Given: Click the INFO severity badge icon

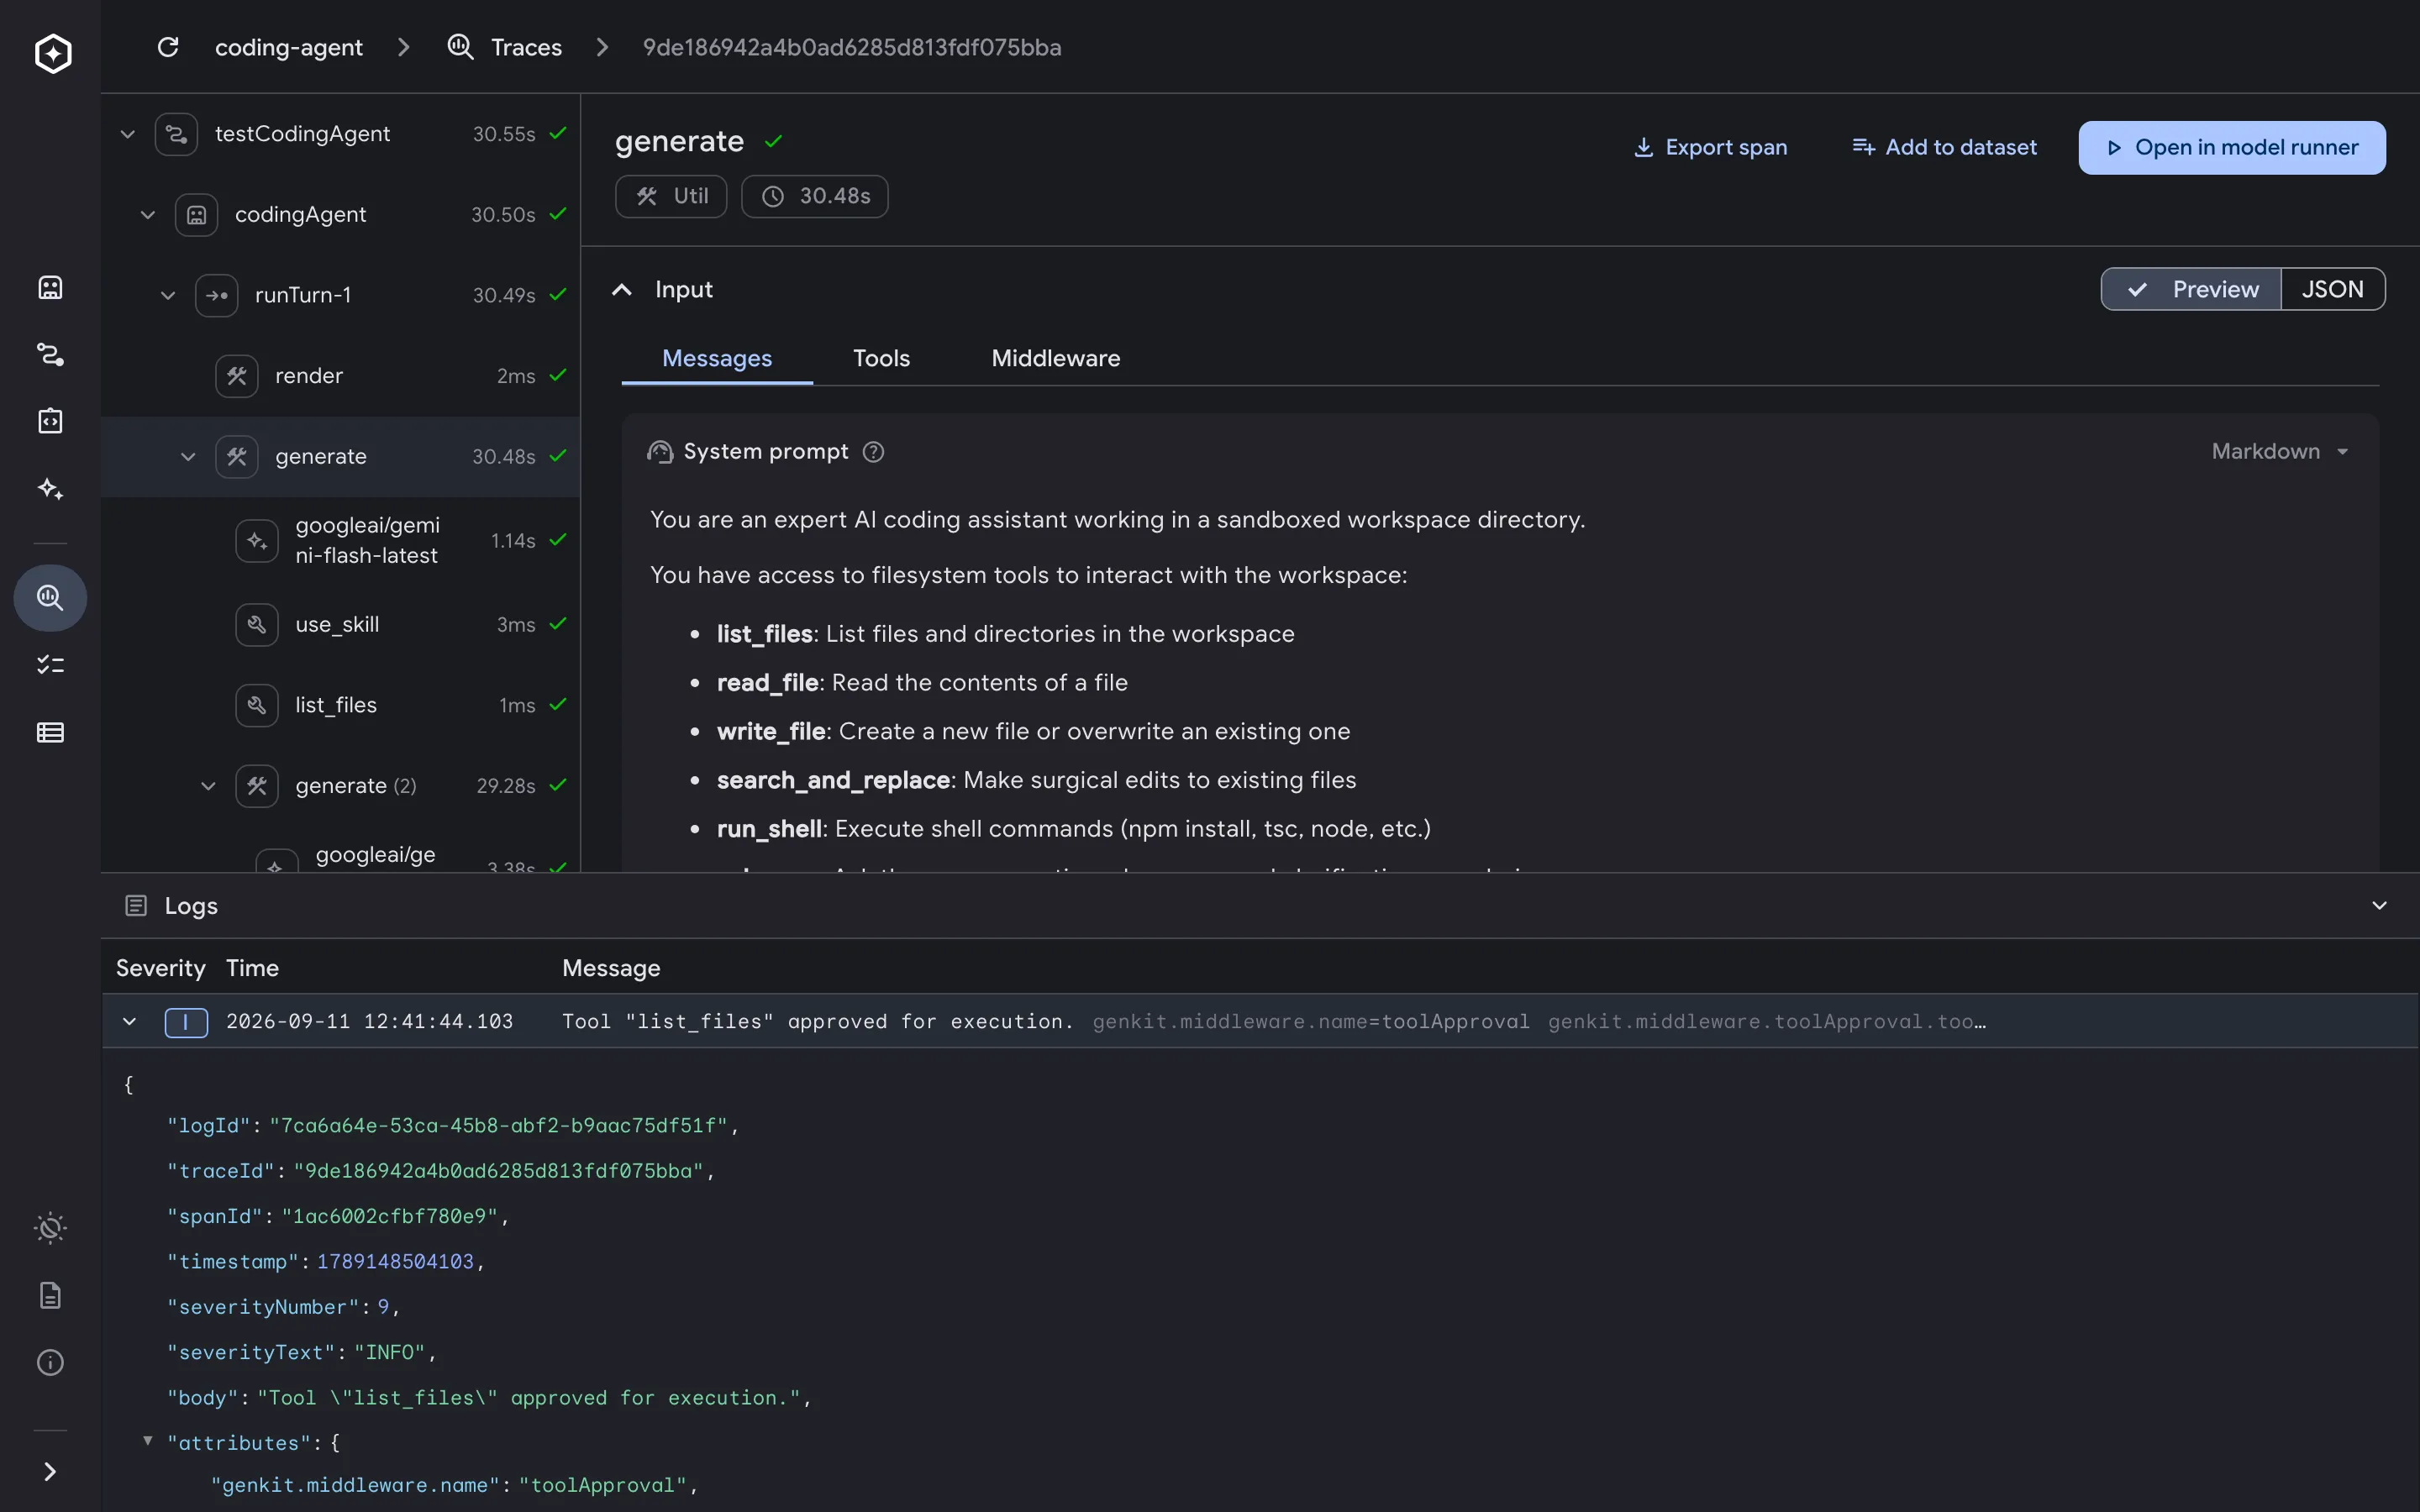Looking at the screenshot, I should tap(186, 1022).
